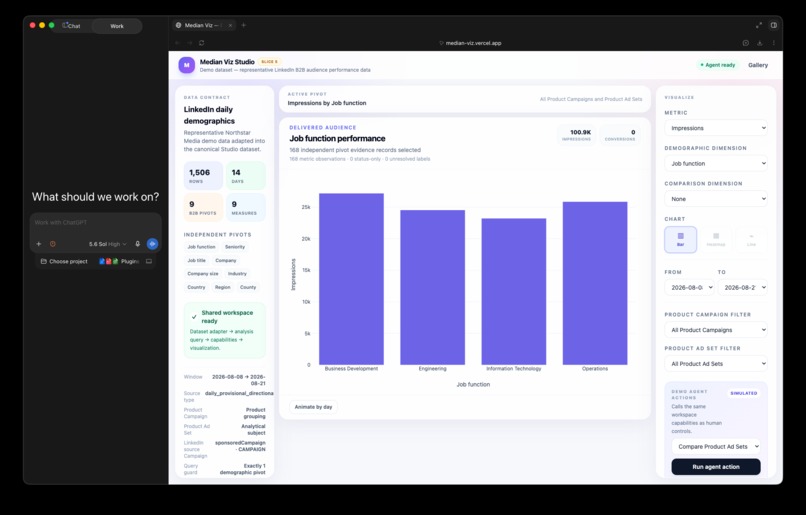Select the Job title pivot chip
This screenshot has width=806, height=515.
[196, 261]
